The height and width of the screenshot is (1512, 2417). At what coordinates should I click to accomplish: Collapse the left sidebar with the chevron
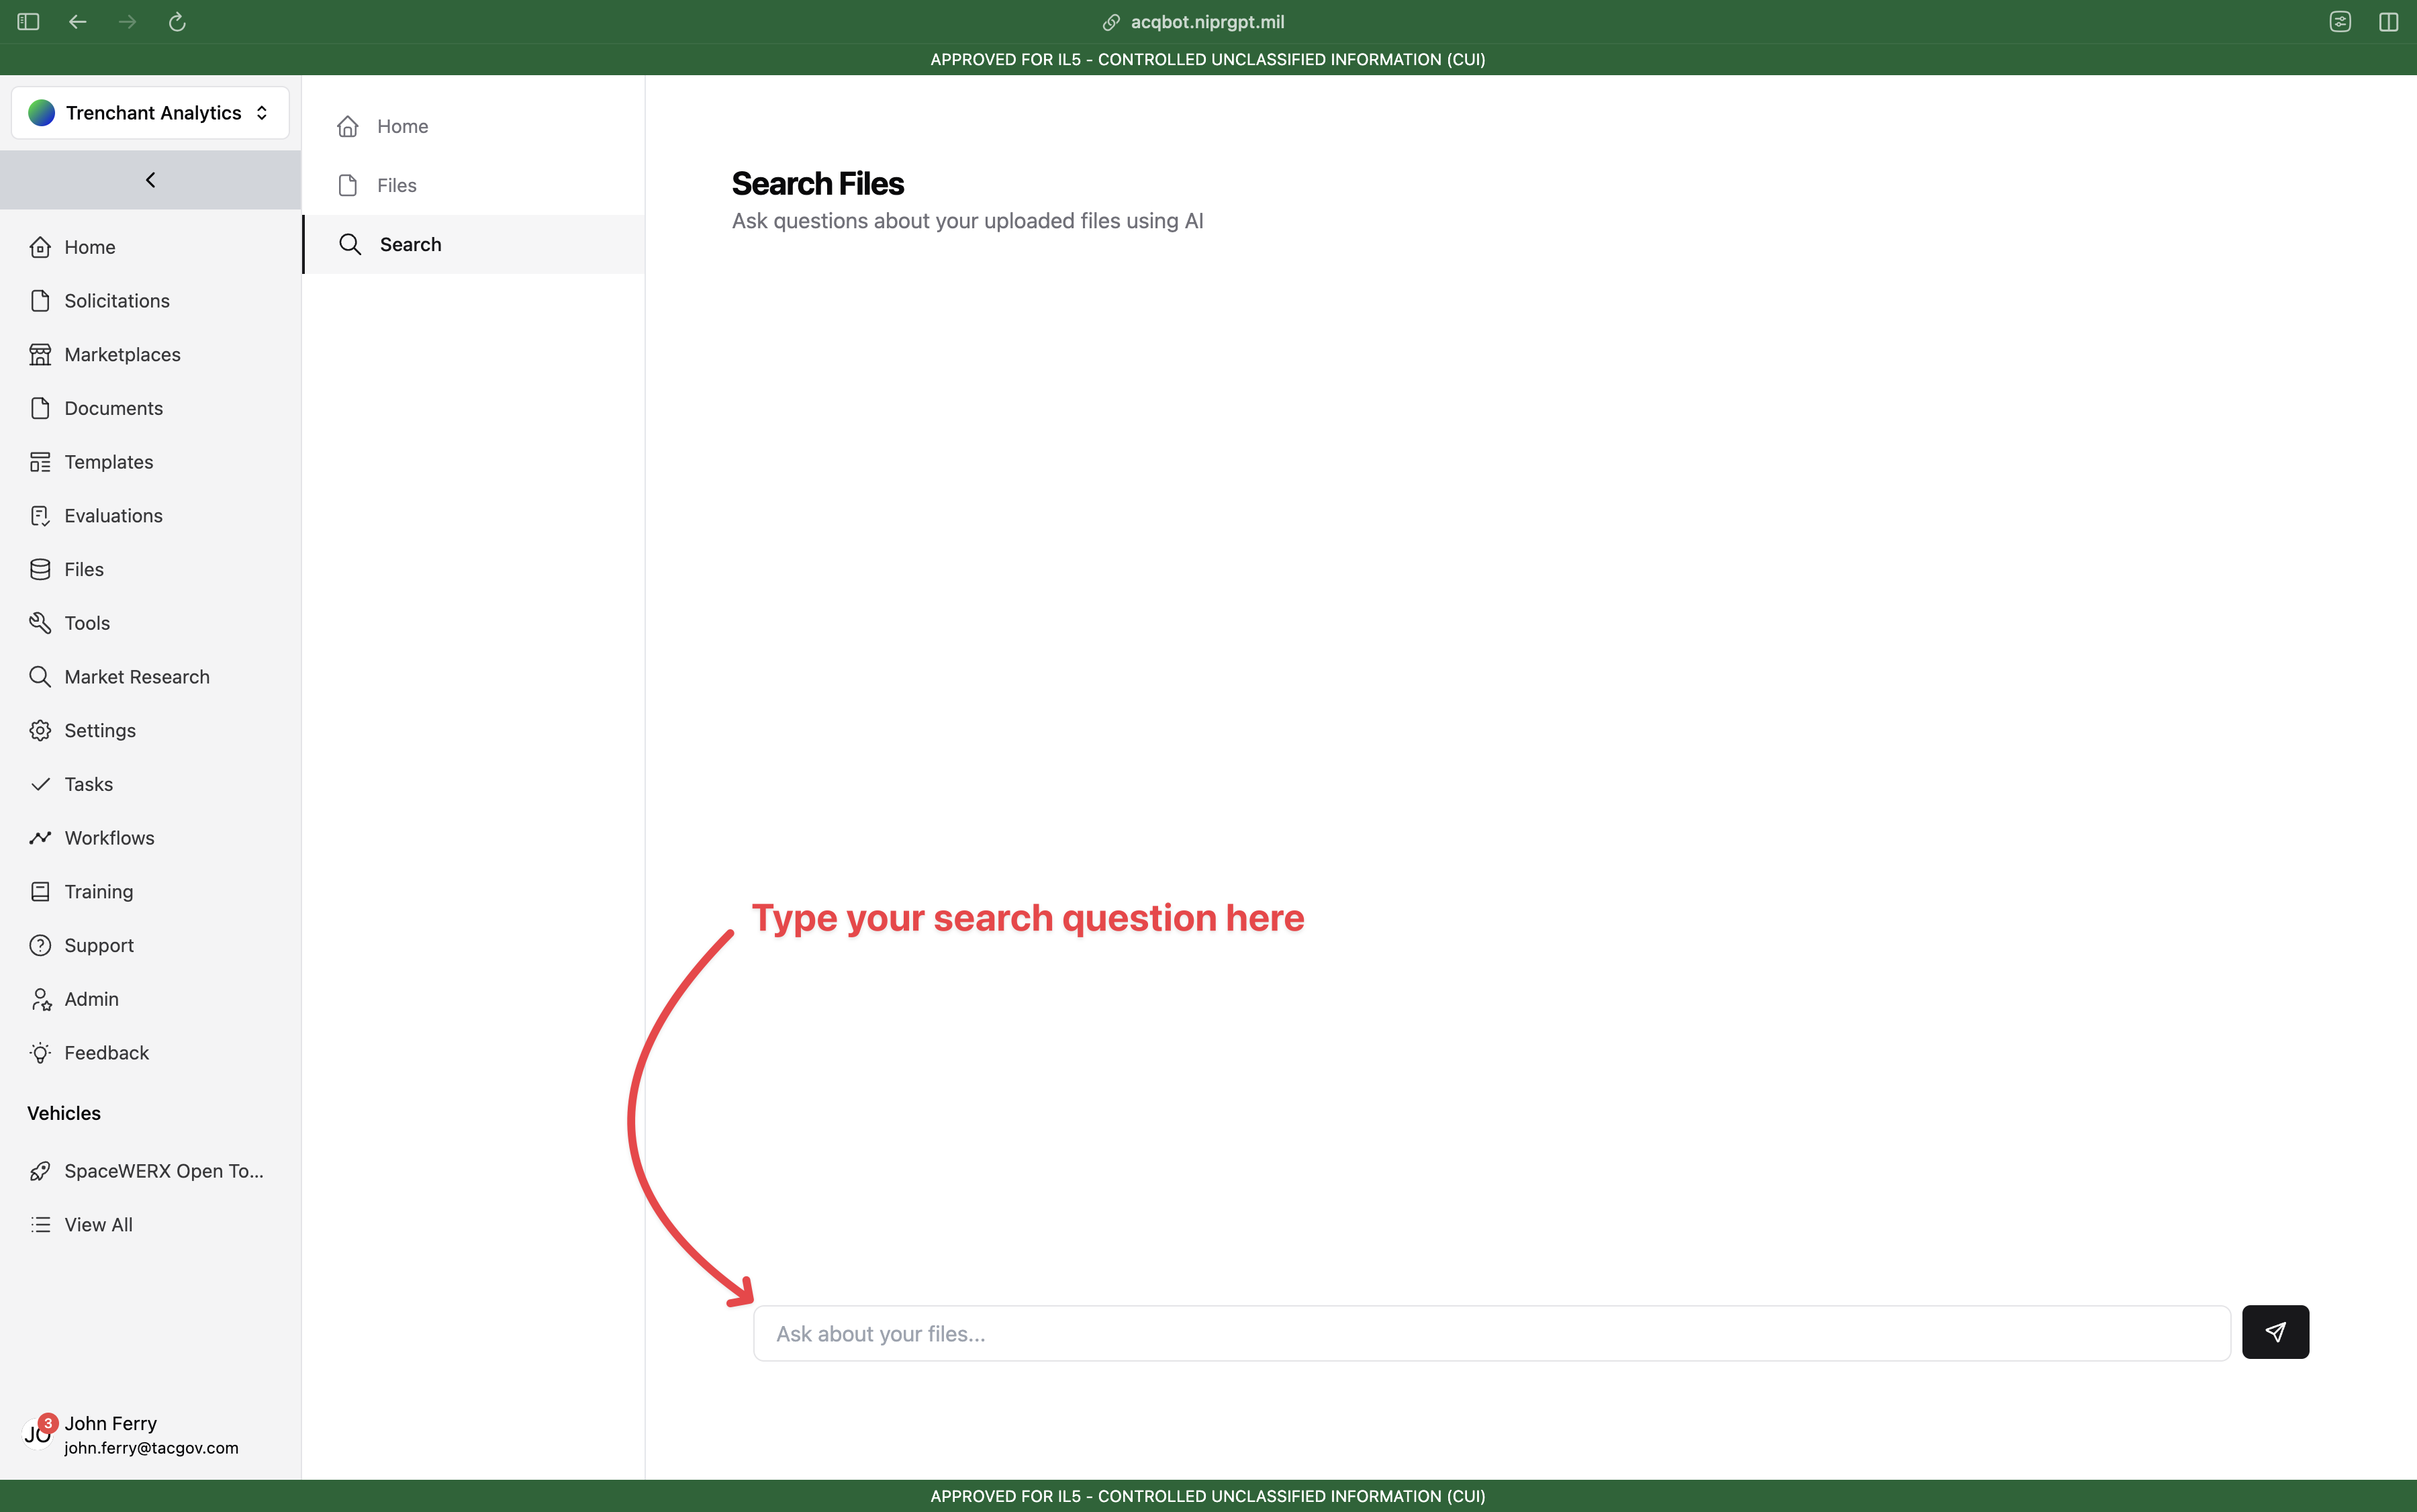click(x=150, y=180)
